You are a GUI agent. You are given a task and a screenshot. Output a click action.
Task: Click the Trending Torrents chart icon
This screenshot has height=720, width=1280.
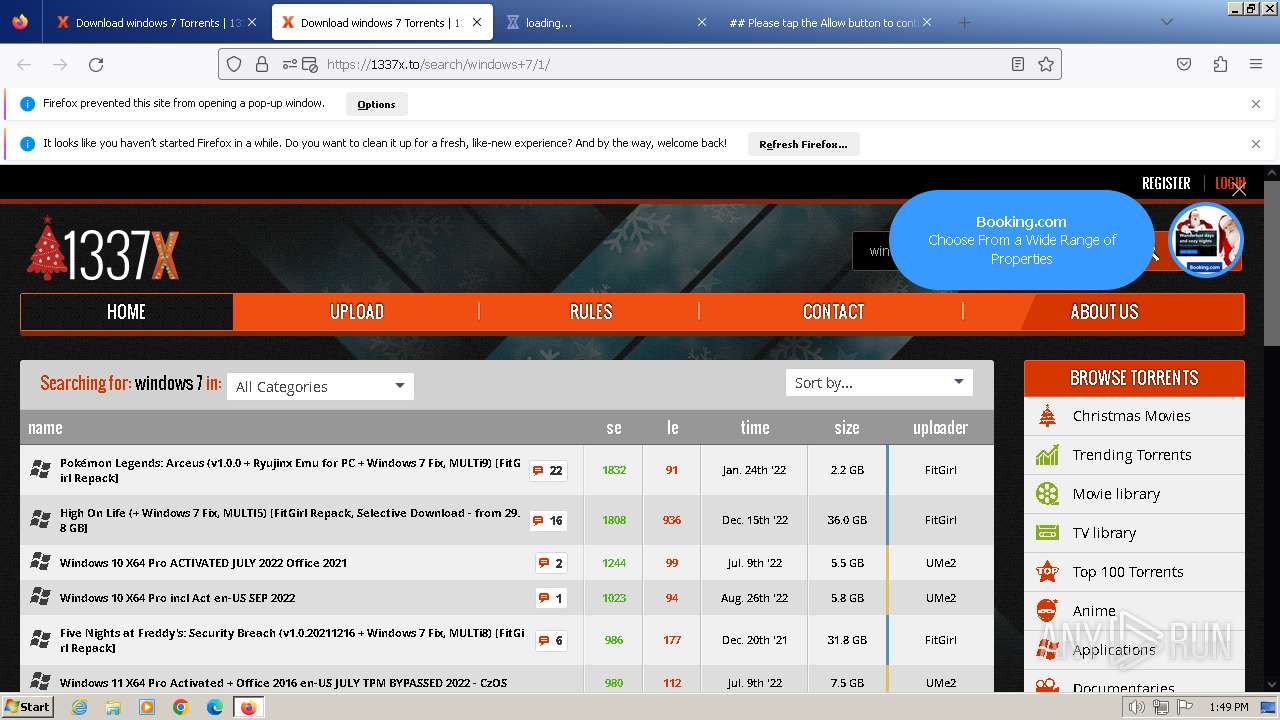(x=1047, y=455)
